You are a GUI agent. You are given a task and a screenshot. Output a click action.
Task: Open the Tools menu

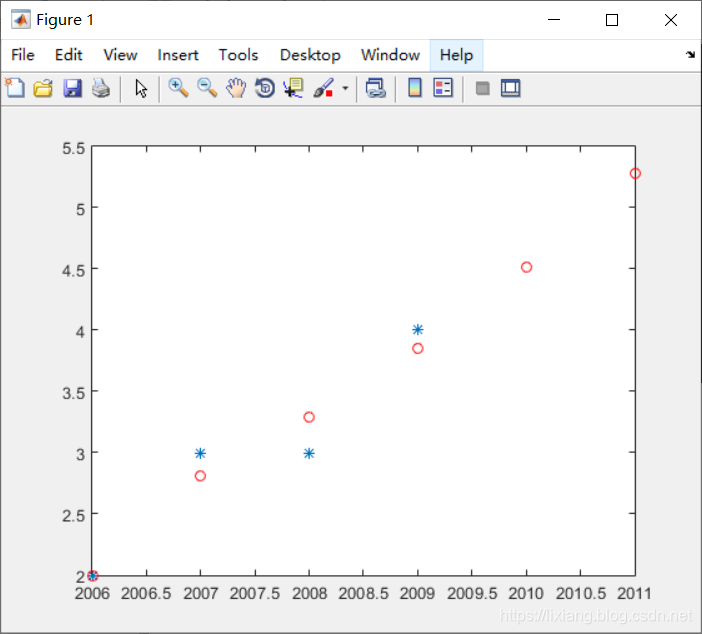click(x=238, y=55)
